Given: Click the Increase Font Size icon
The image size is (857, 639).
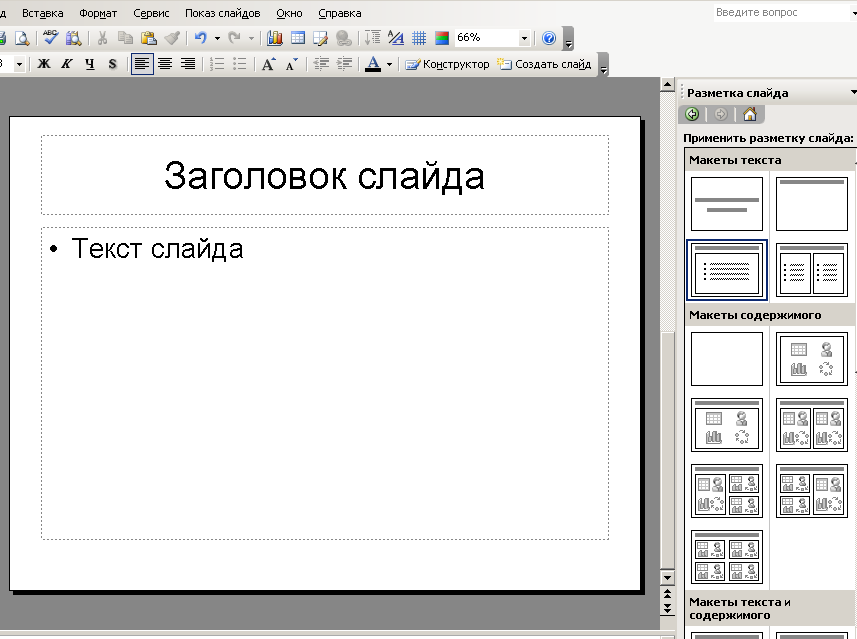Looking at the screenshot, I should [268, 64].
